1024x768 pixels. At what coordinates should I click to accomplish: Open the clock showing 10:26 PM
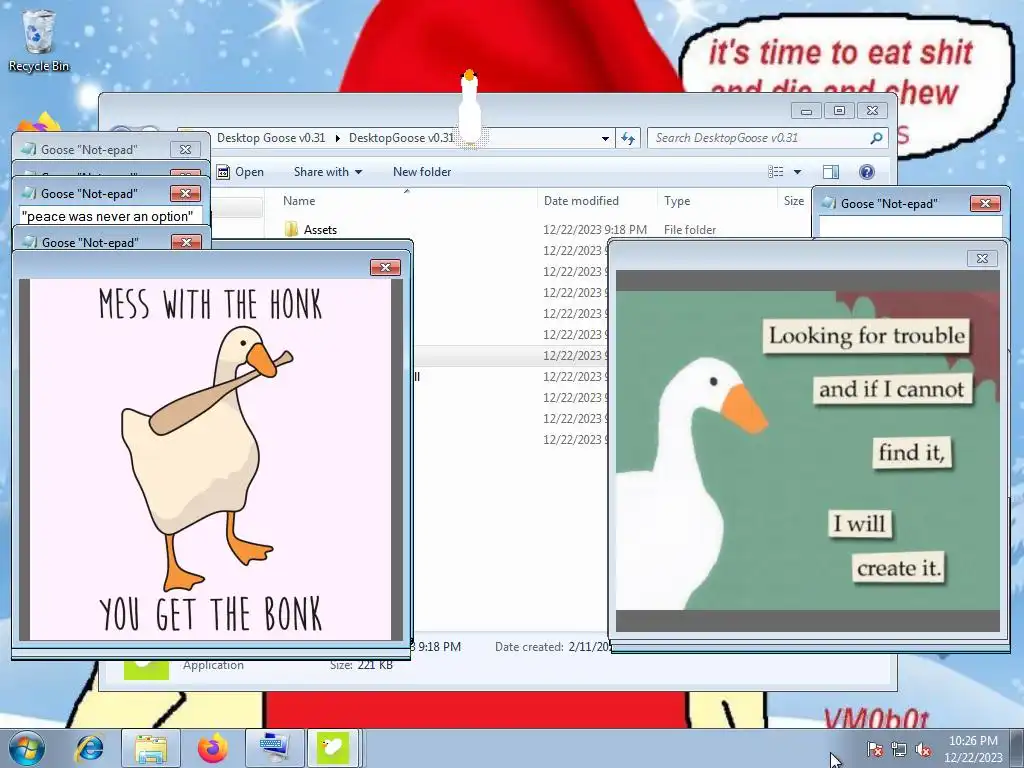[x=973, y=749]
